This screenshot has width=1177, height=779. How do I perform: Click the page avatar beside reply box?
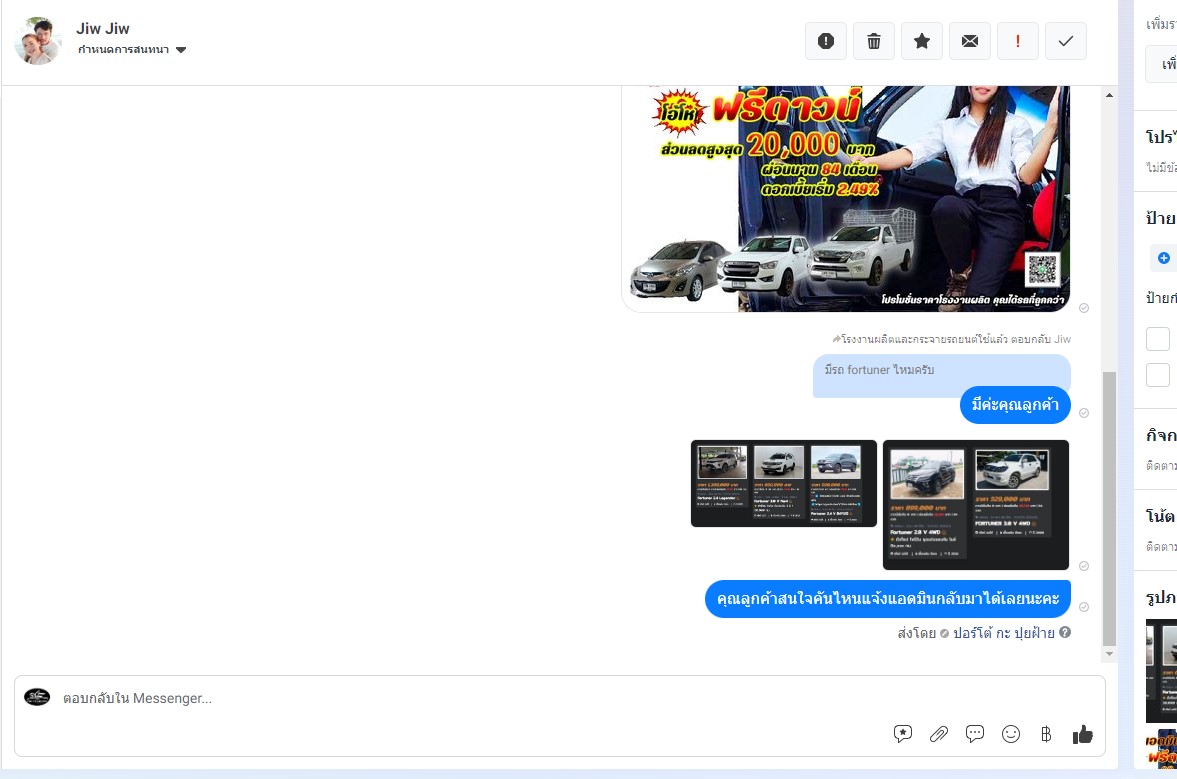(37, 697)
